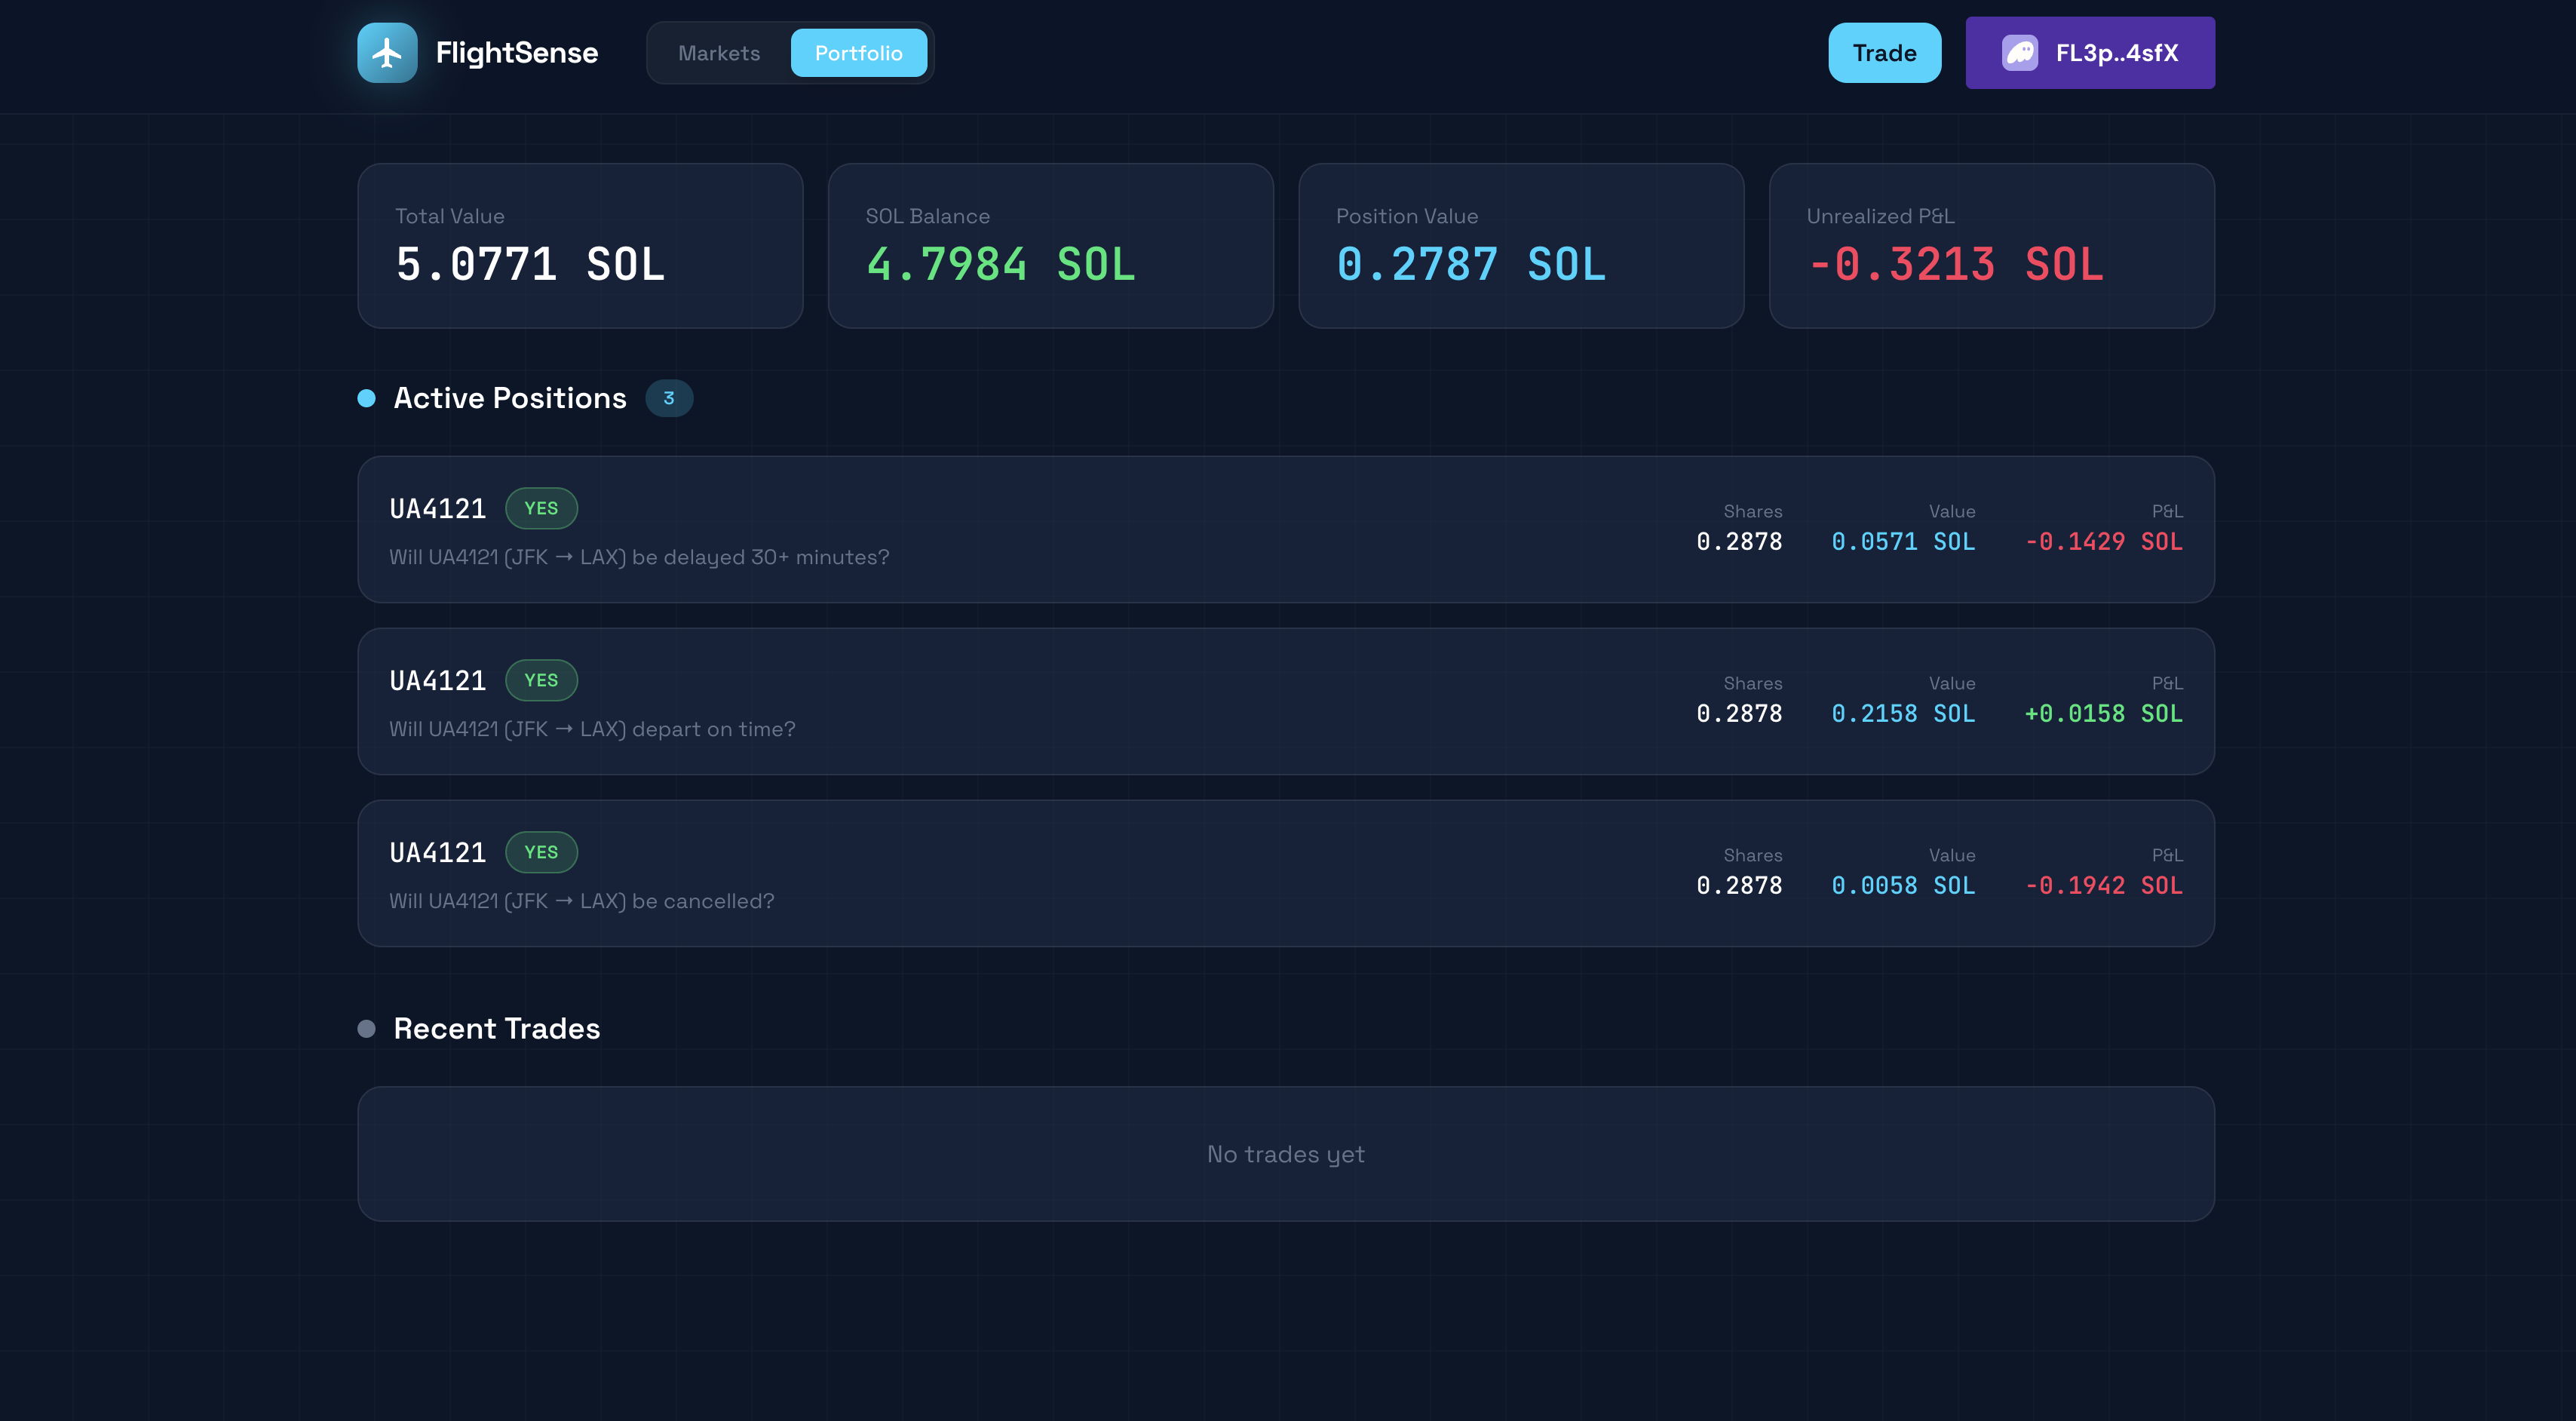Click the Phantom ghost wallet icon
This screenshot has height=1421, width=2576.
pyautogui.click(x=2019, y=53)
